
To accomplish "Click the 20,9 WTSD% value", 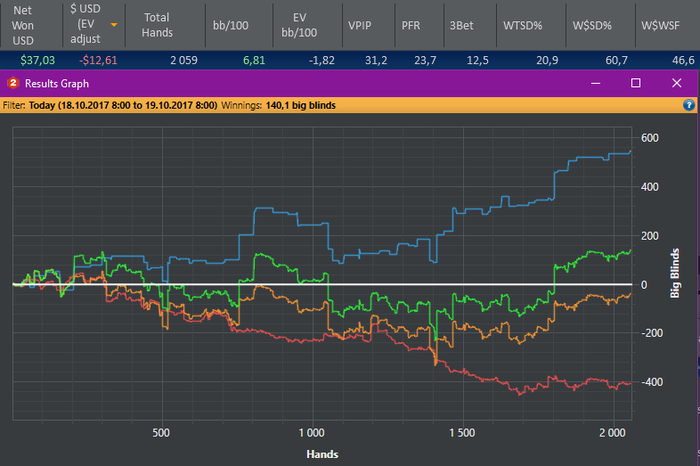I will 547,60.
